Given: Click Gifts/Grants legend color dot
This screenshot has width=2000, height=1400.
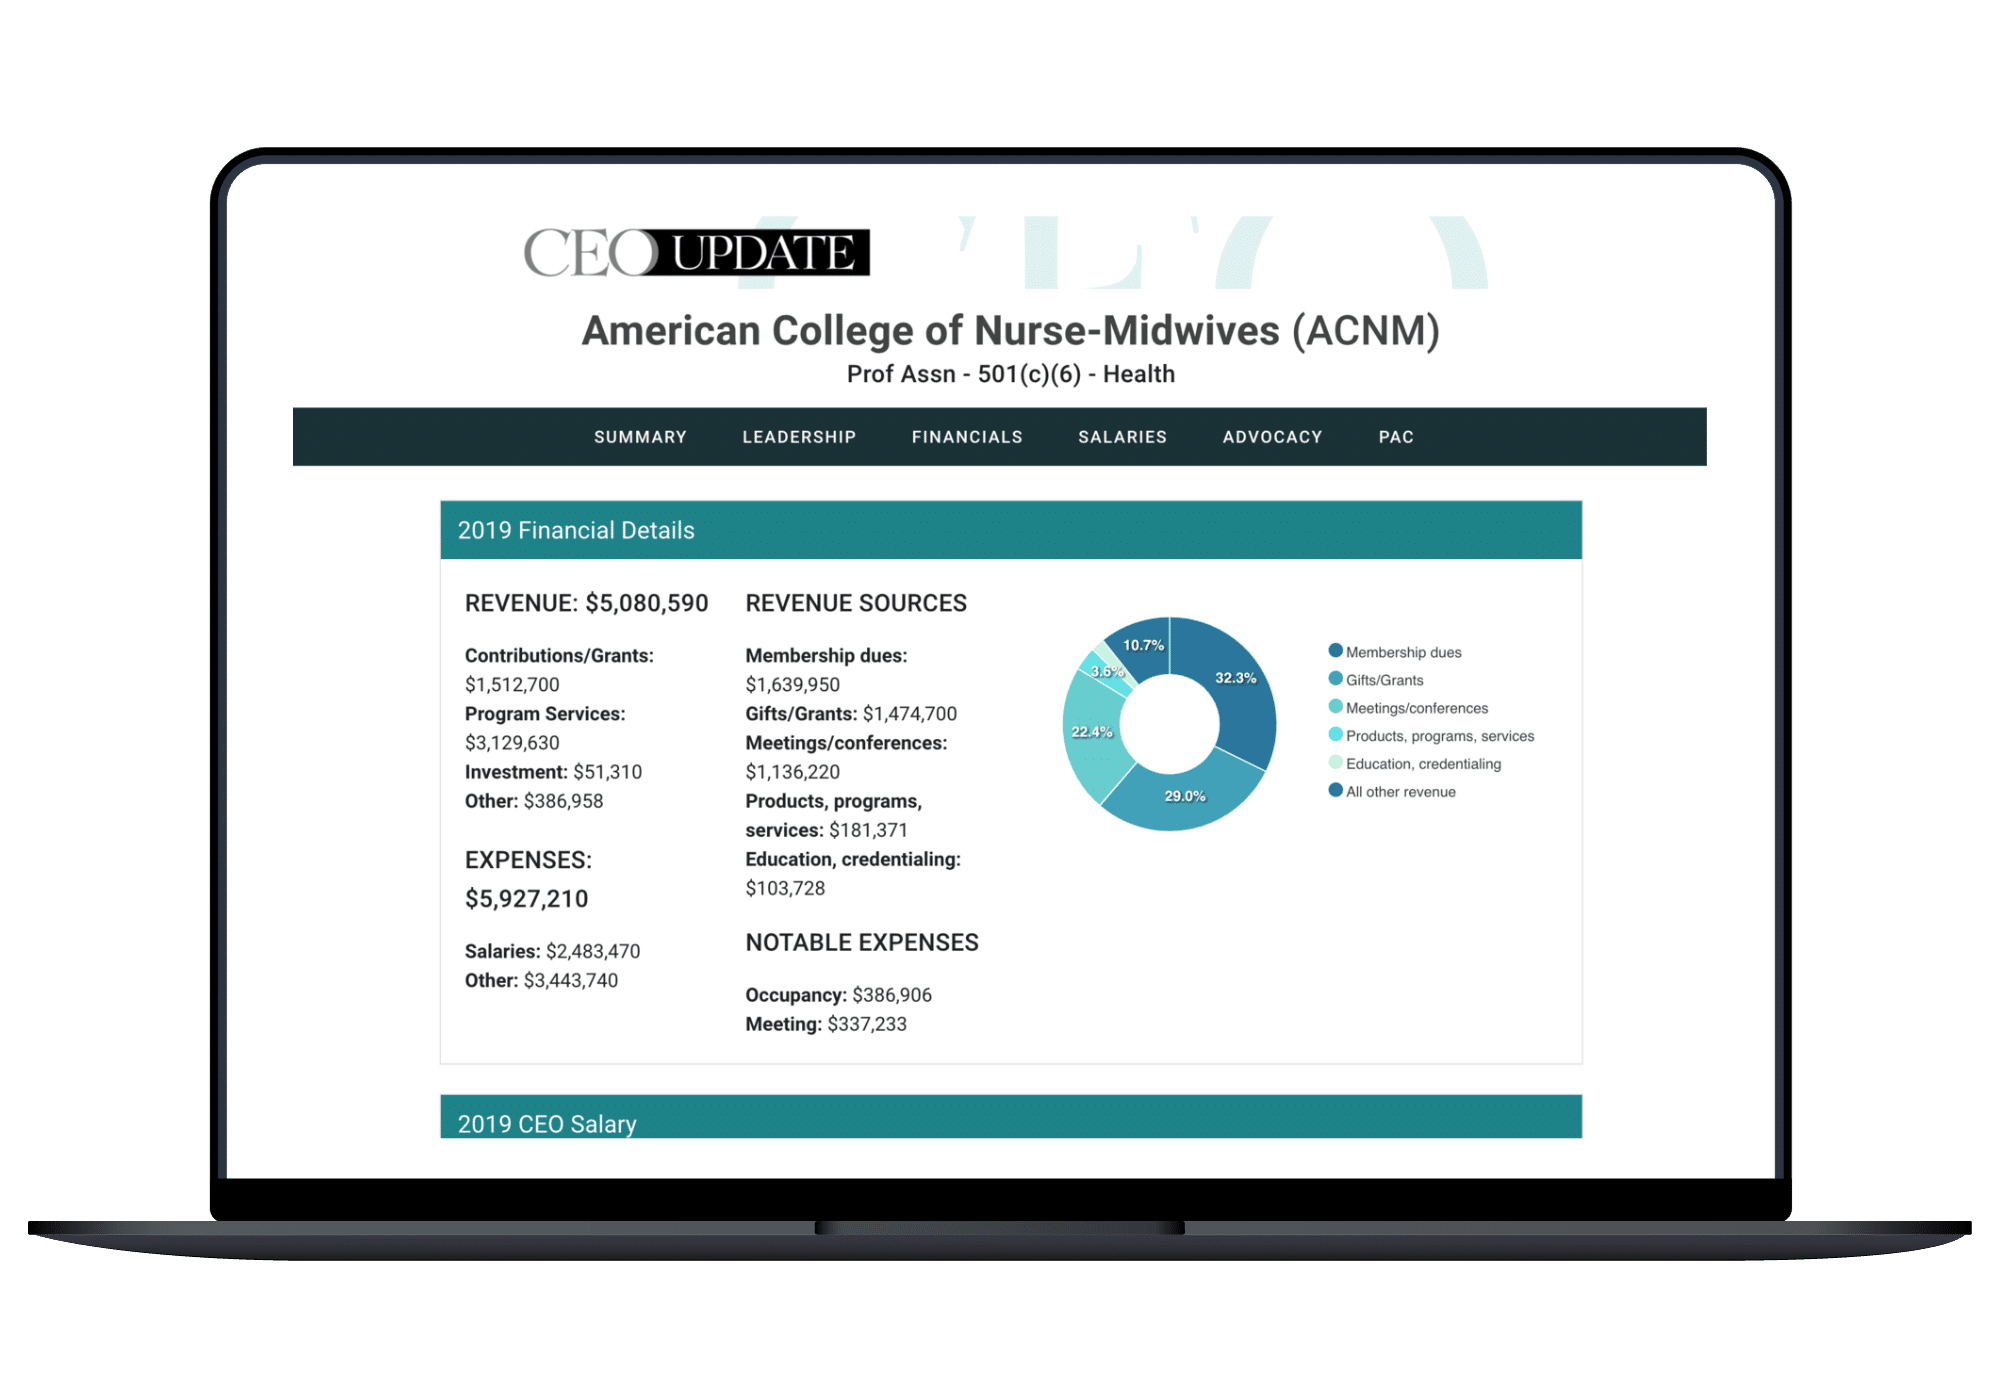Looking at the screenshot, I should (x=1335, y=679).
